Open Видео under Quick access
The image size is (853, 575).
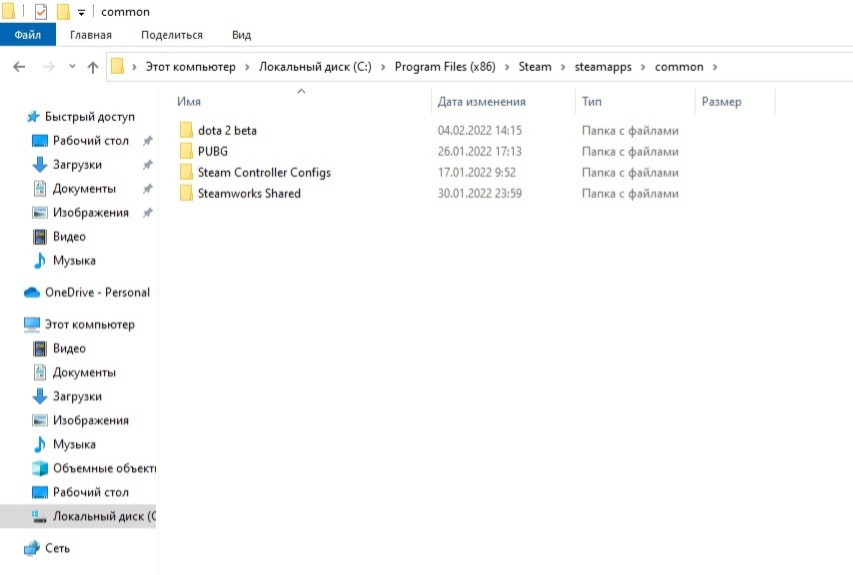pos(69,237)
